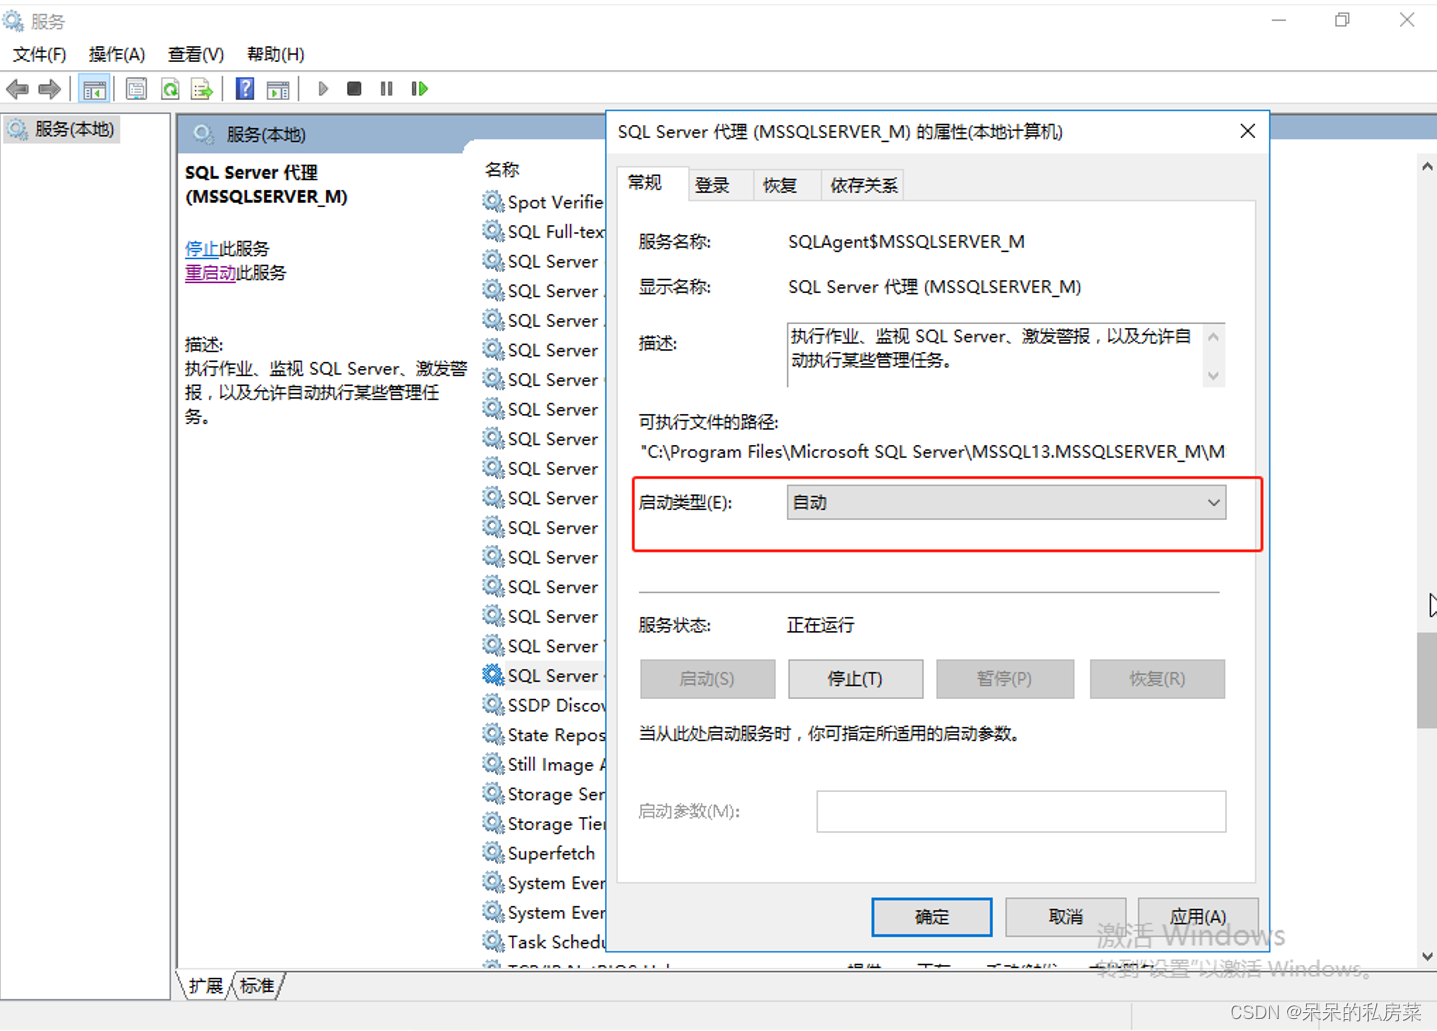This screenshot has height=1031, width=1437.
Task: Click the greyed 恢复(R) button
Action: 1157,679
